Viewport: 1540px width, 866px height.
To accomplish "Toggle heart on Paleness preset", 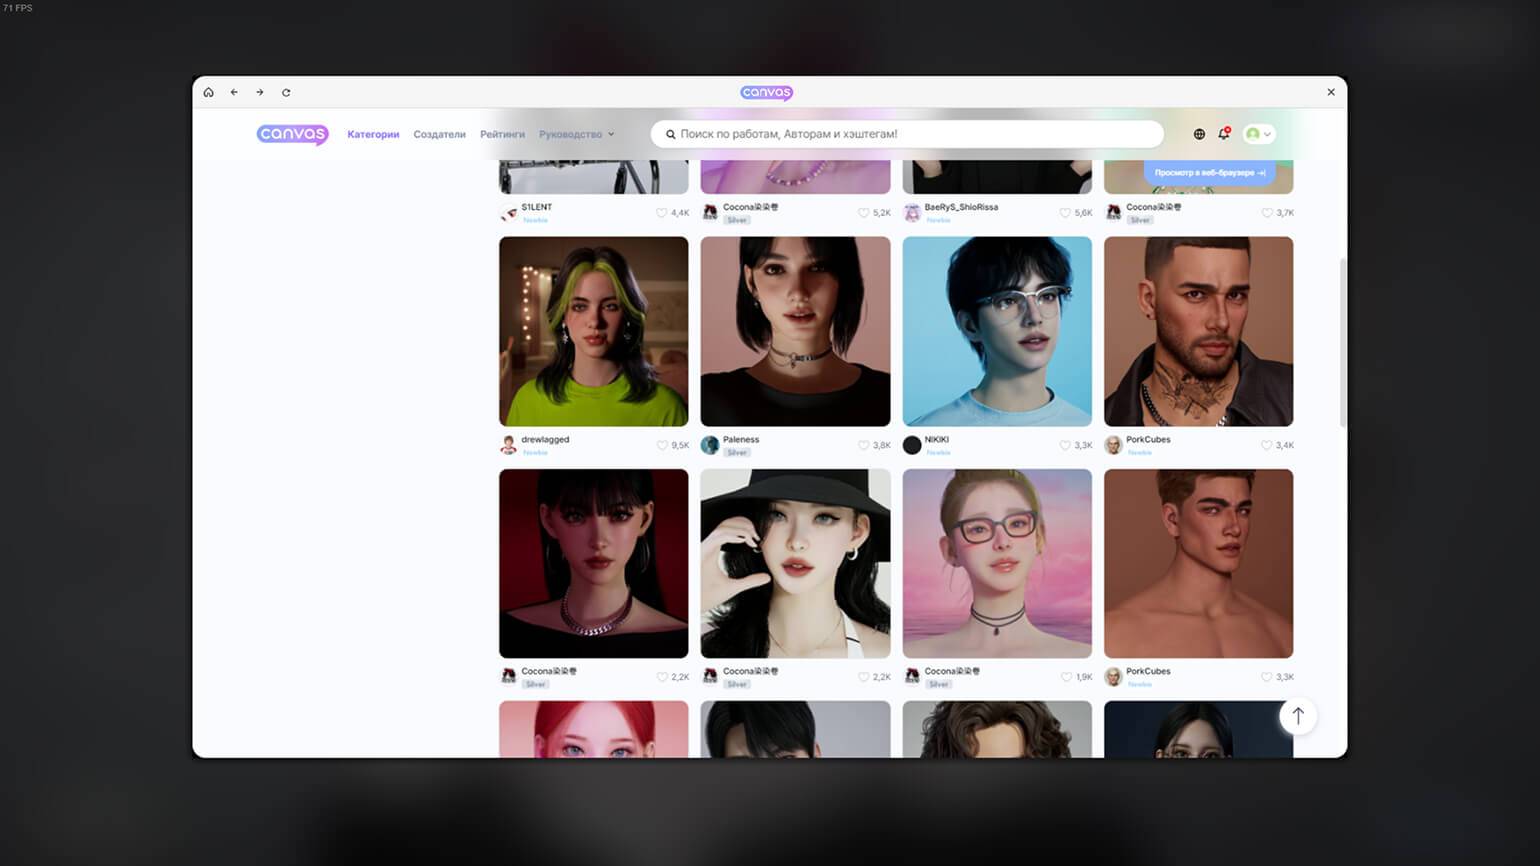I will point(863,445).
